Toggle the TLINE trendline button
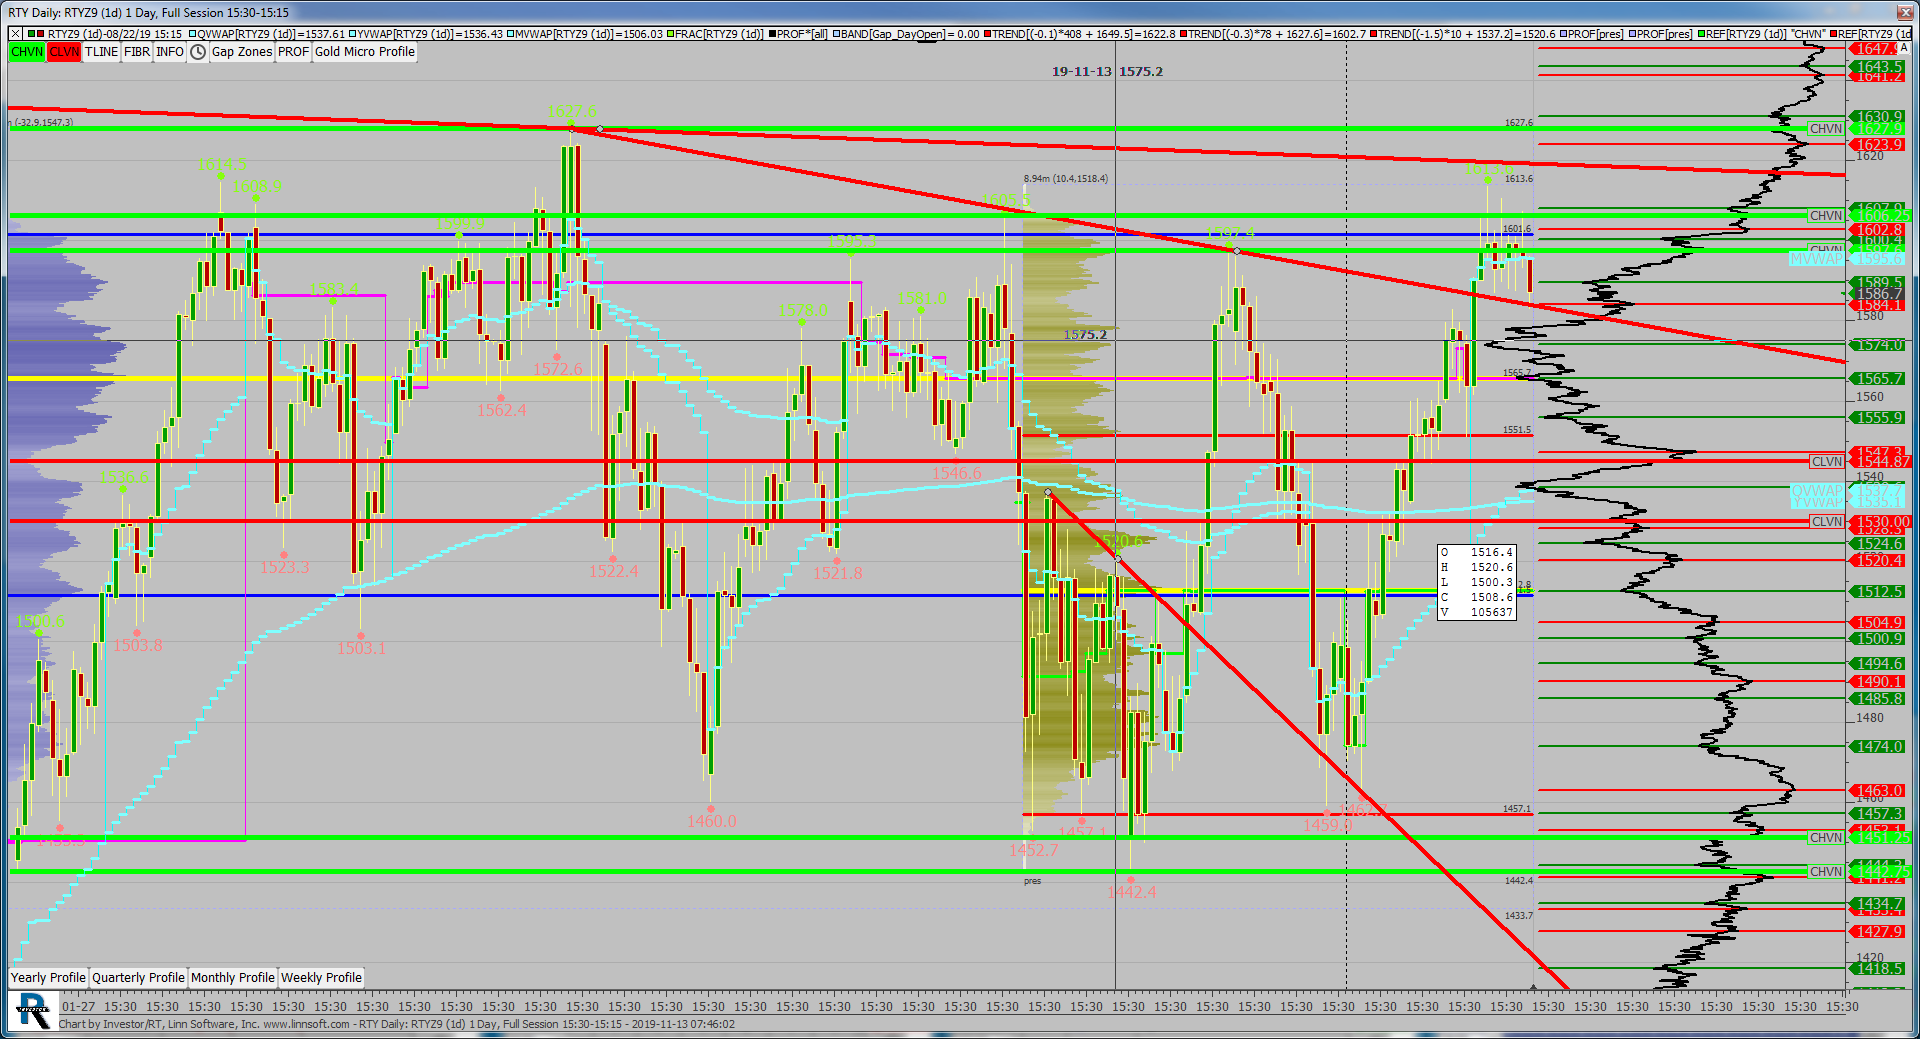 click(x=101, y=52)
